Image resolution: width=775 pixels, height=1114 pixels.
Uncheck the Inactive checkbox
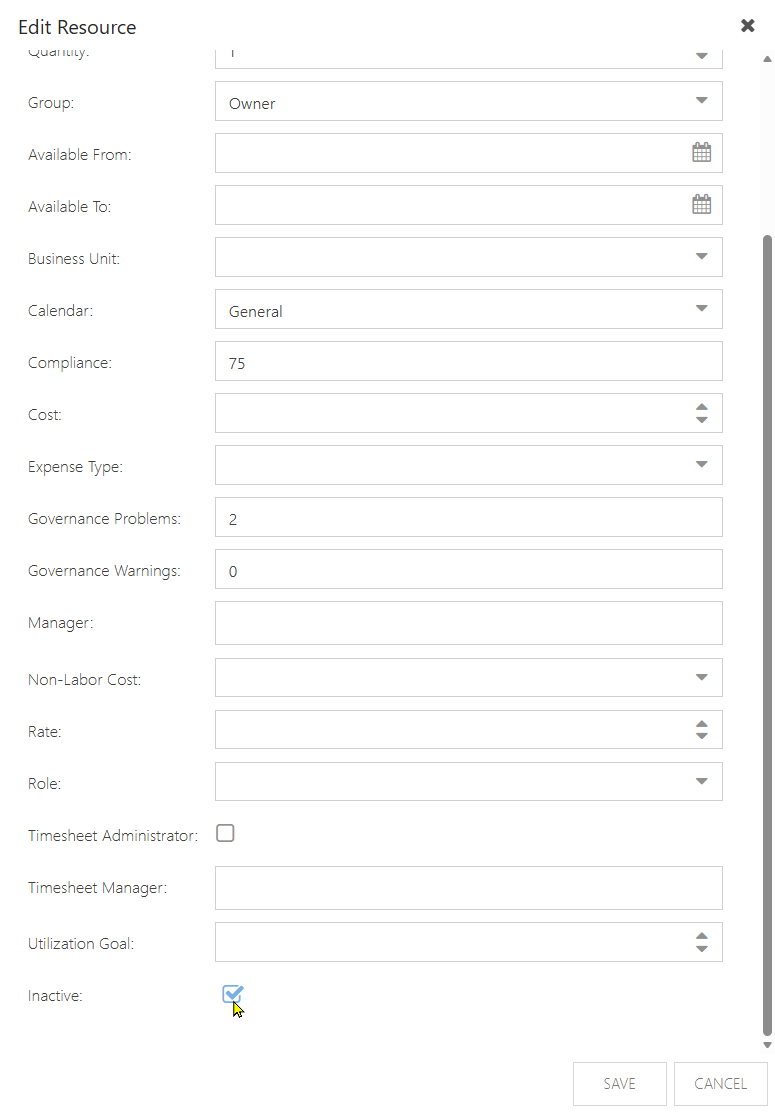(x=232, y=993)
